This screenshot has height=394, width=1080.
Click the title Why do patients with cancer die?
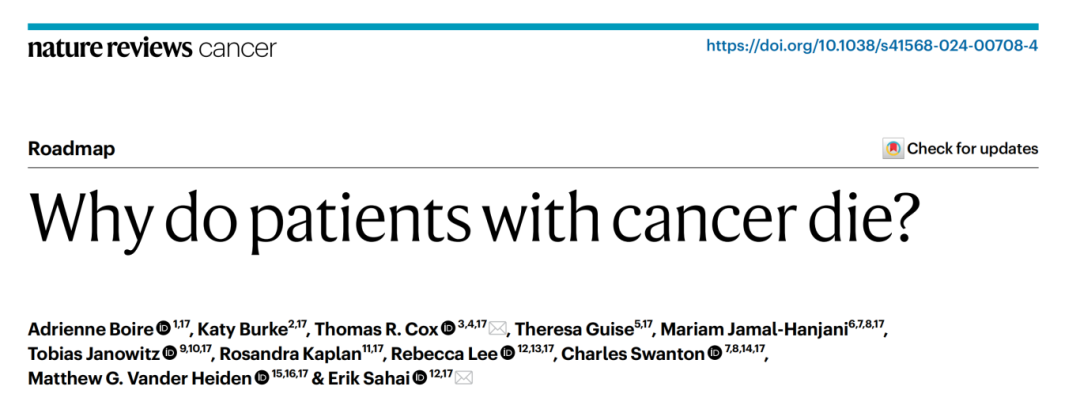(x=475, y=218)
